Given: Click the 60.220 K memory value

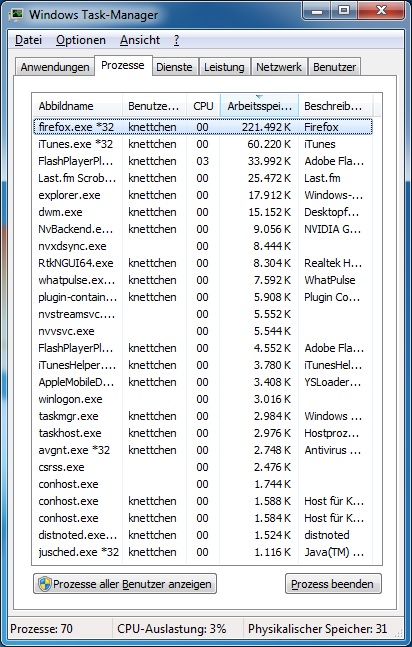Looking at the screenshot, I should click(269, 144).
